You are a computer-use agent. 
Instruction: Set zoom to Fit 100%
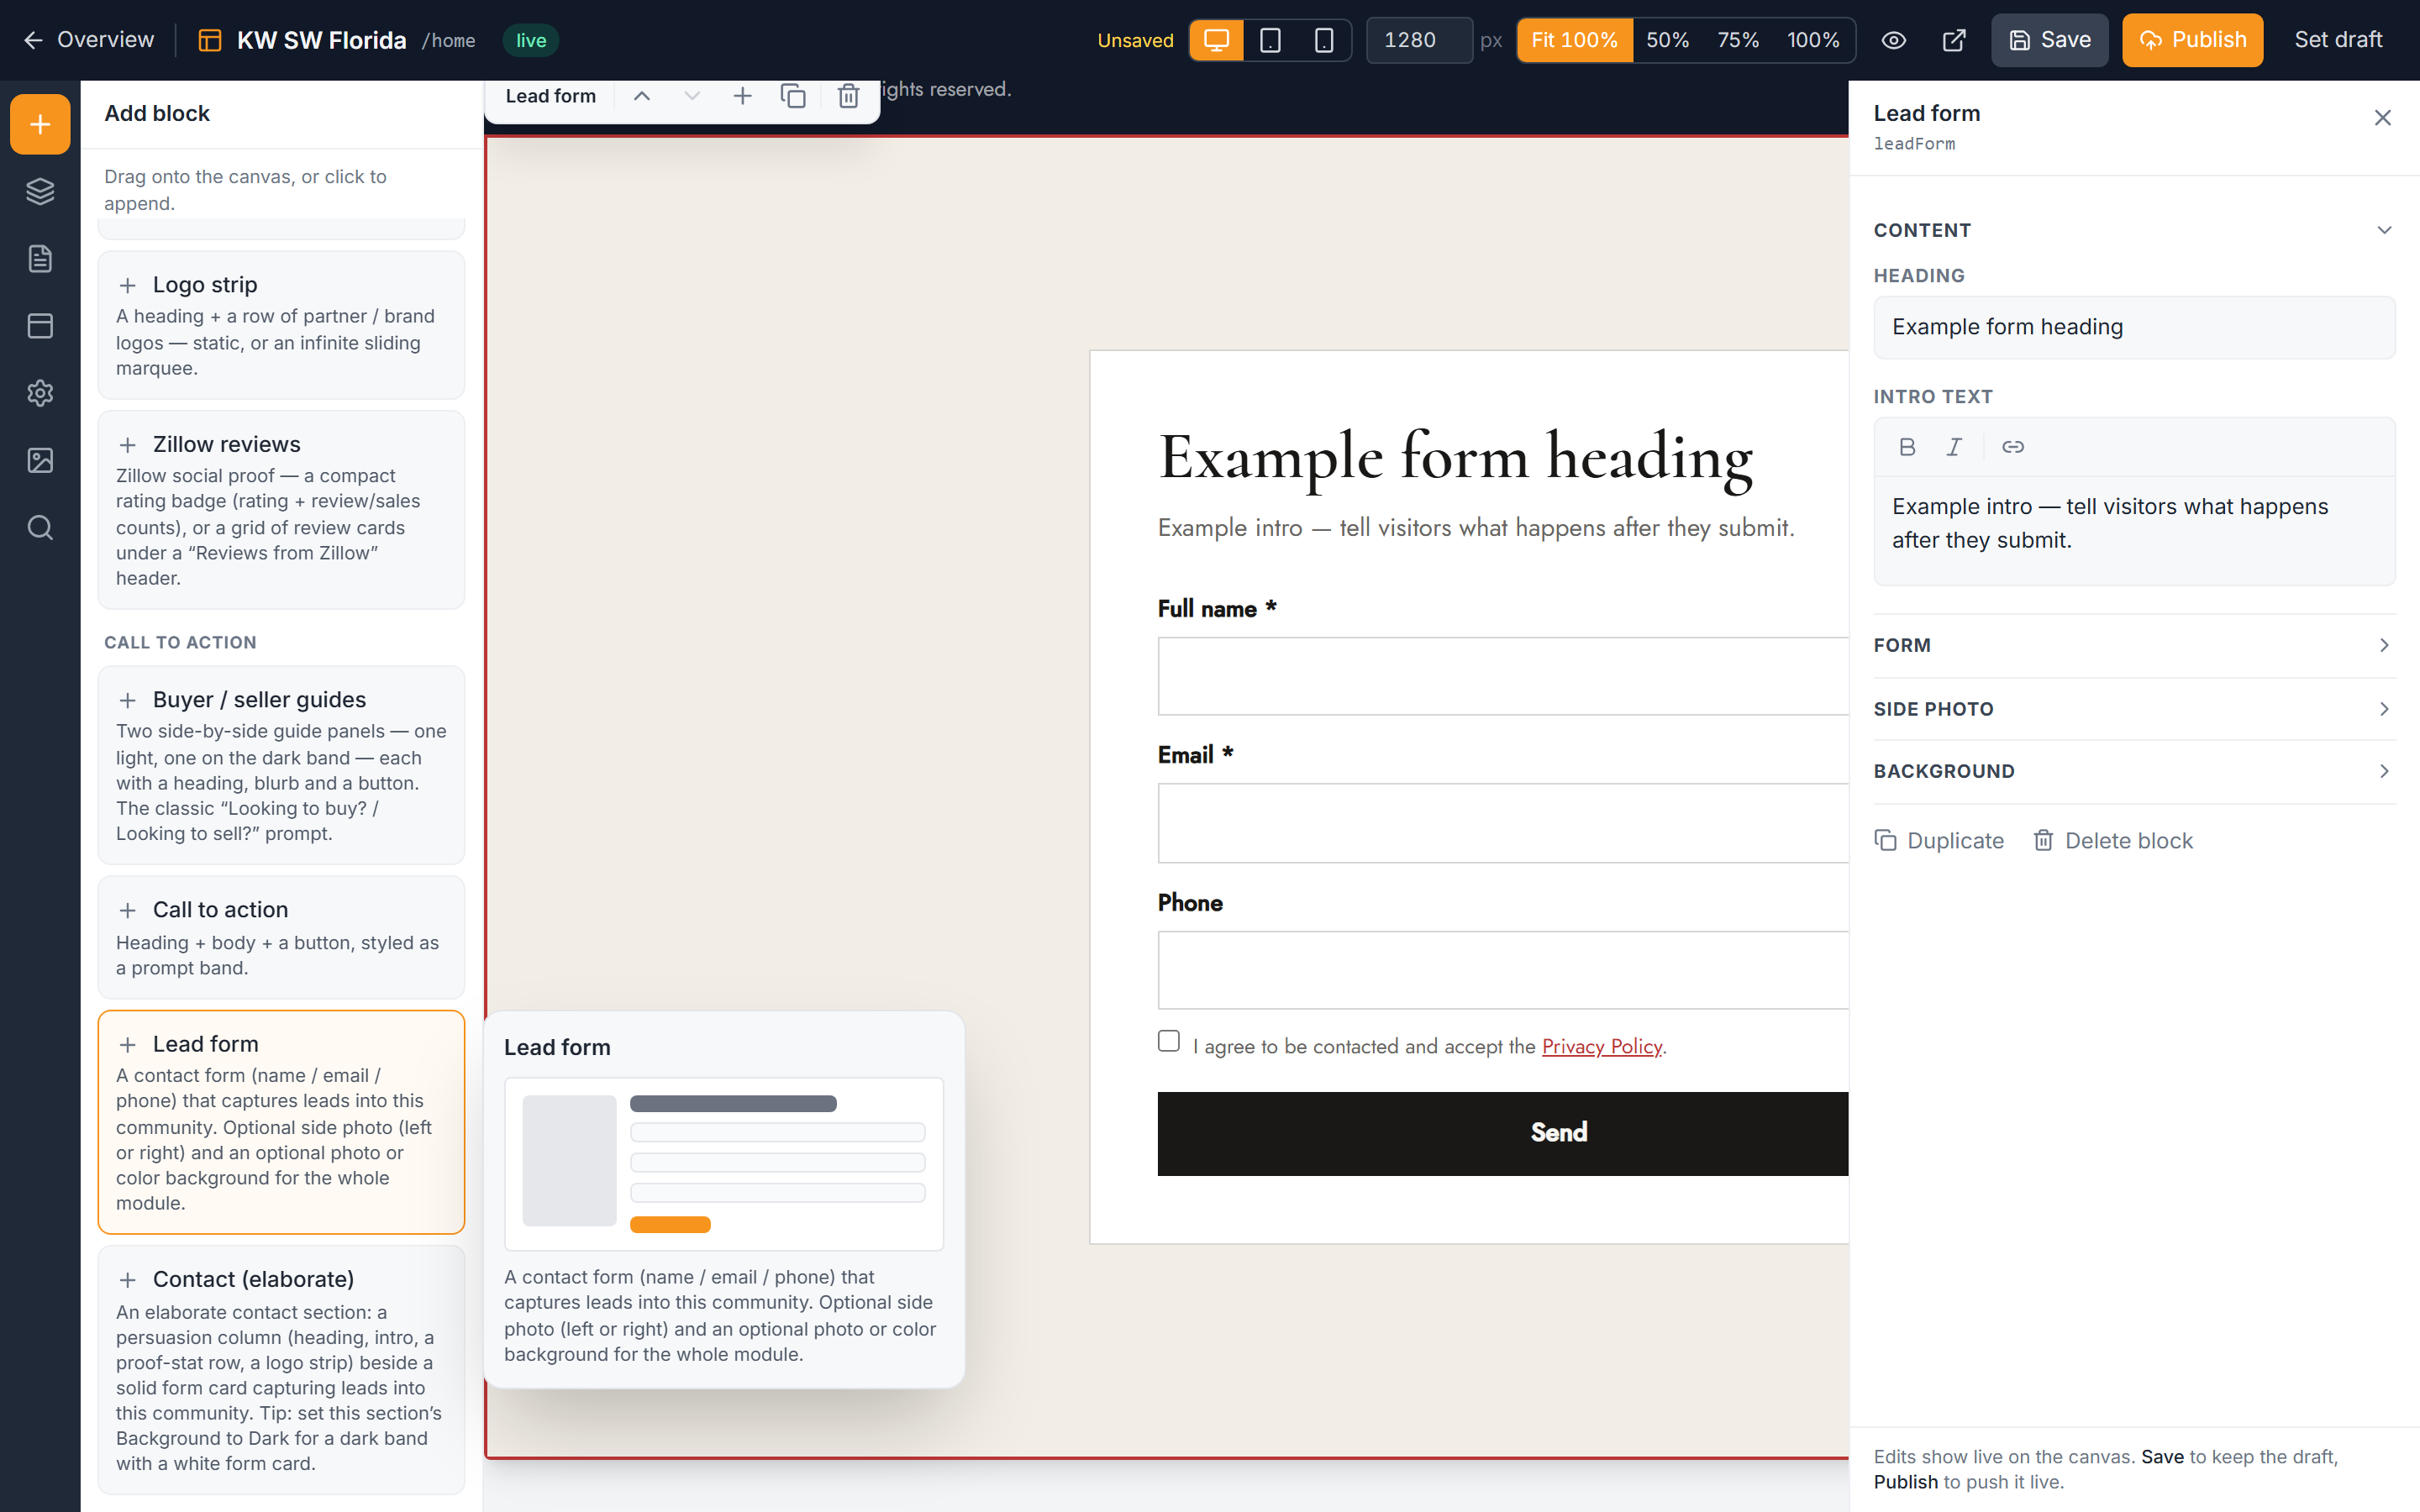[x=1574, y=40]
